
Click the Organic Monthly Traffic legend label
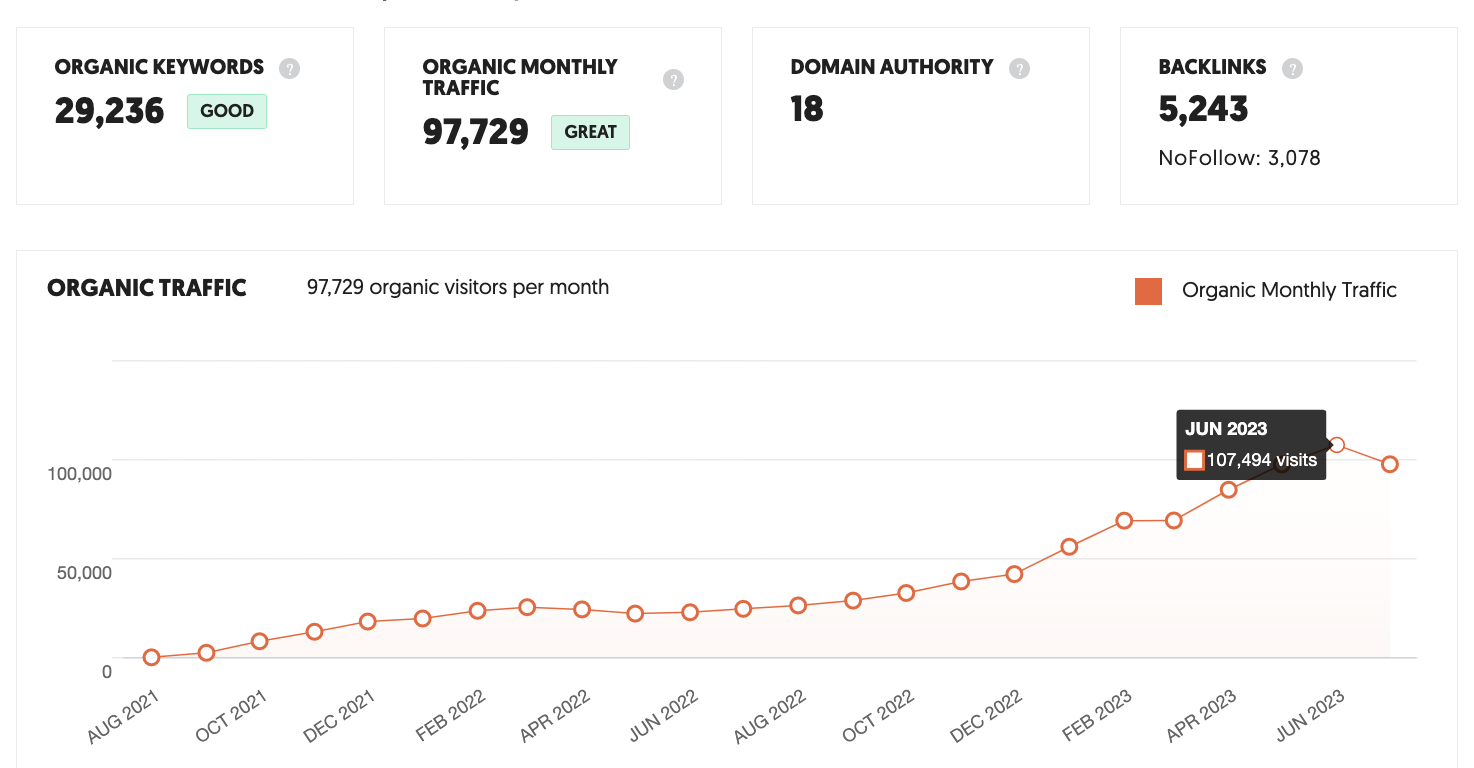click(x=1290, y=290)
